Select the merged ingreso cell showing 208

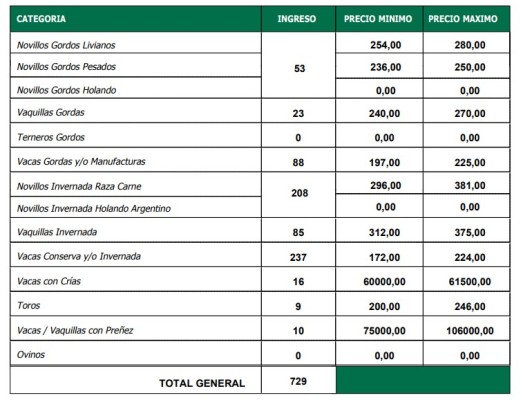(299, 195)
